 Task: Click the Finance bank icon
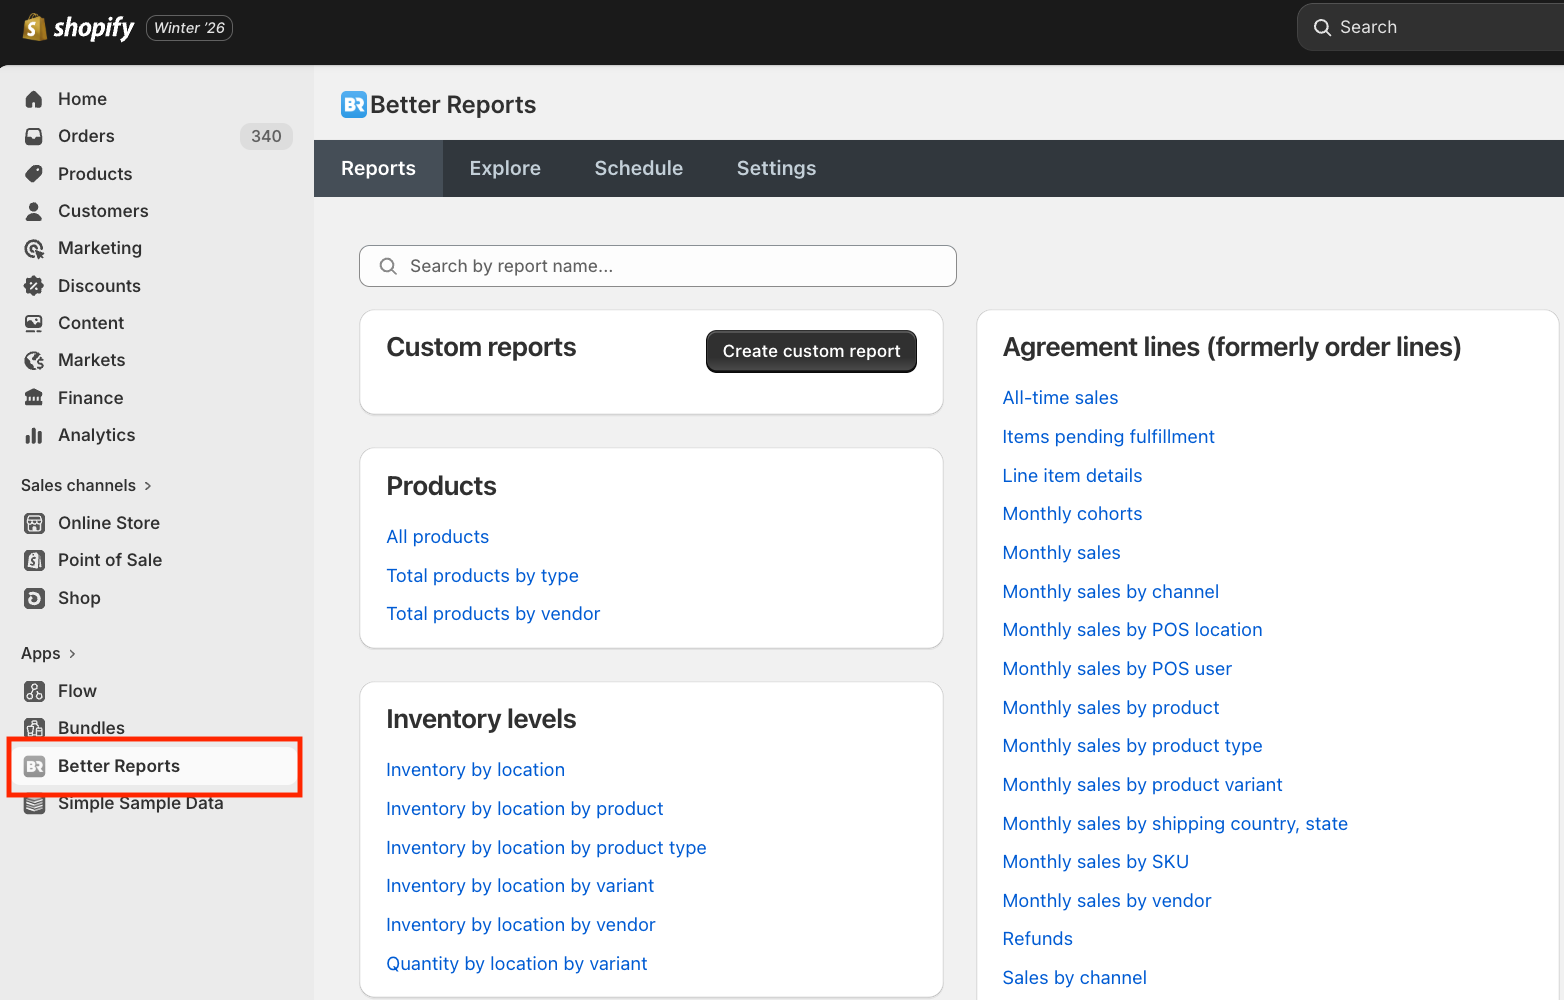pyautogui.click(x=34, y=398)
